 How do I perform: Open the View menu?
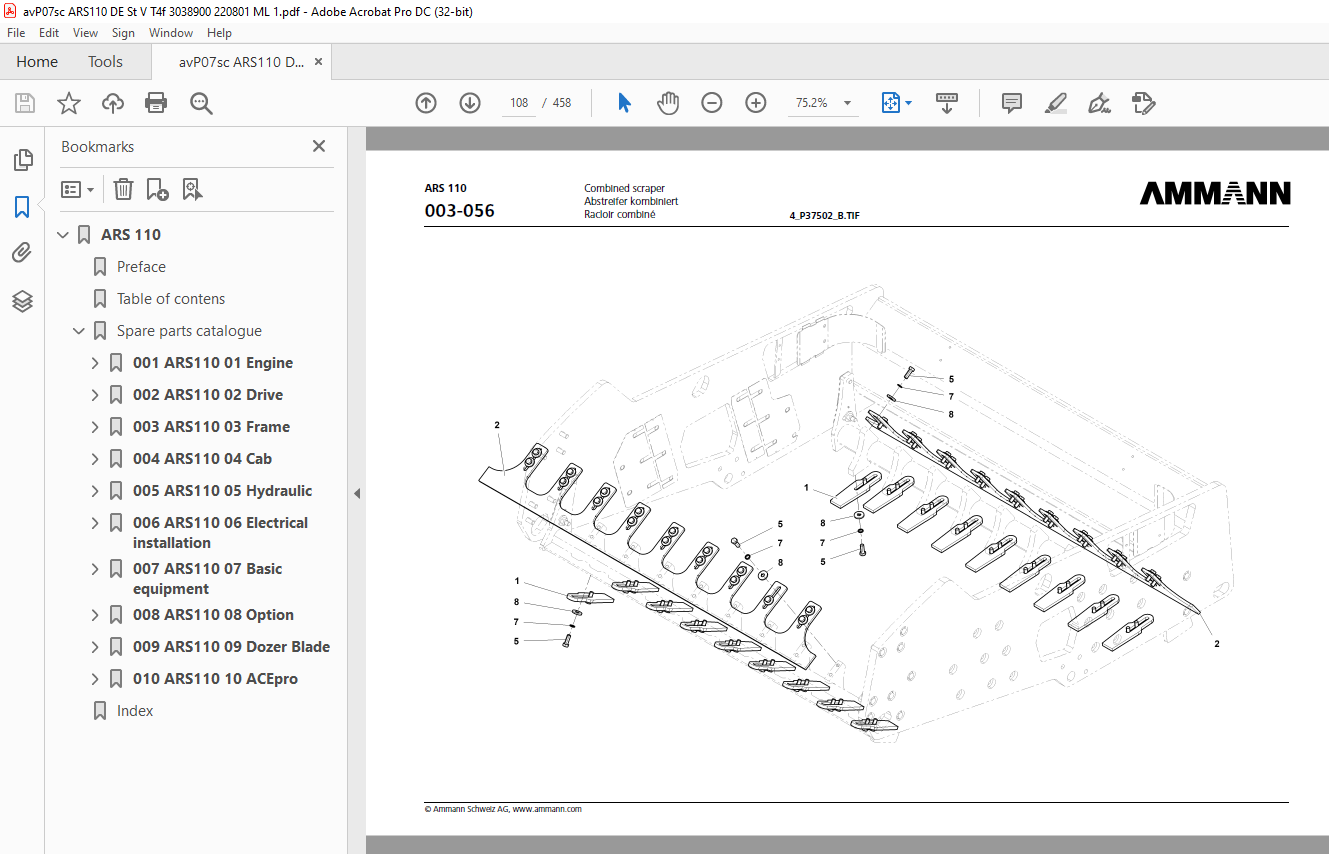[85, 33]
